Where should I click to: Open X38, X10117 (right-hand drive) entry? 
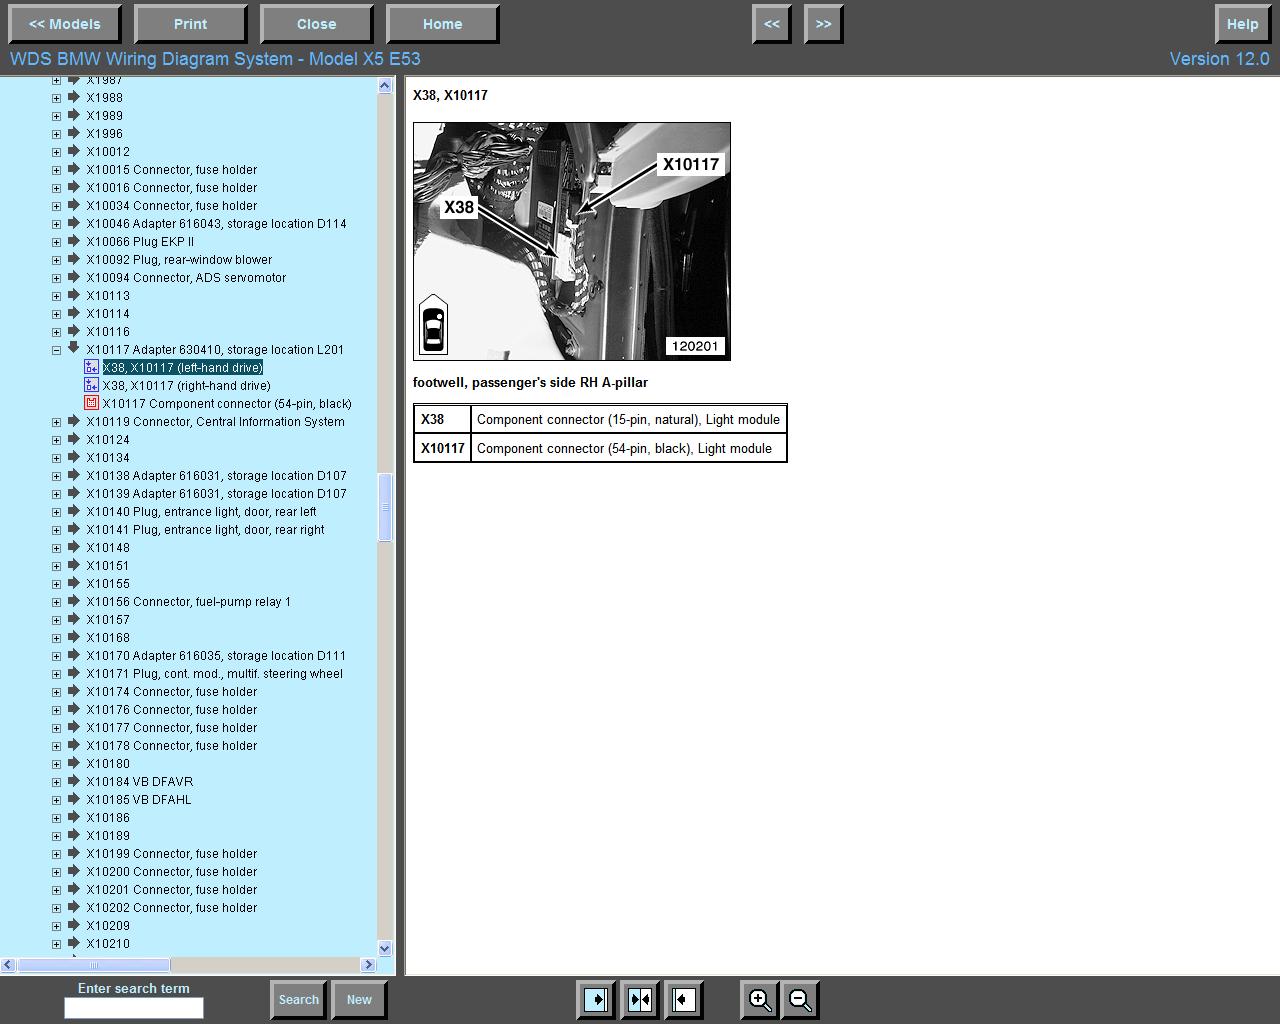point(186,386)
